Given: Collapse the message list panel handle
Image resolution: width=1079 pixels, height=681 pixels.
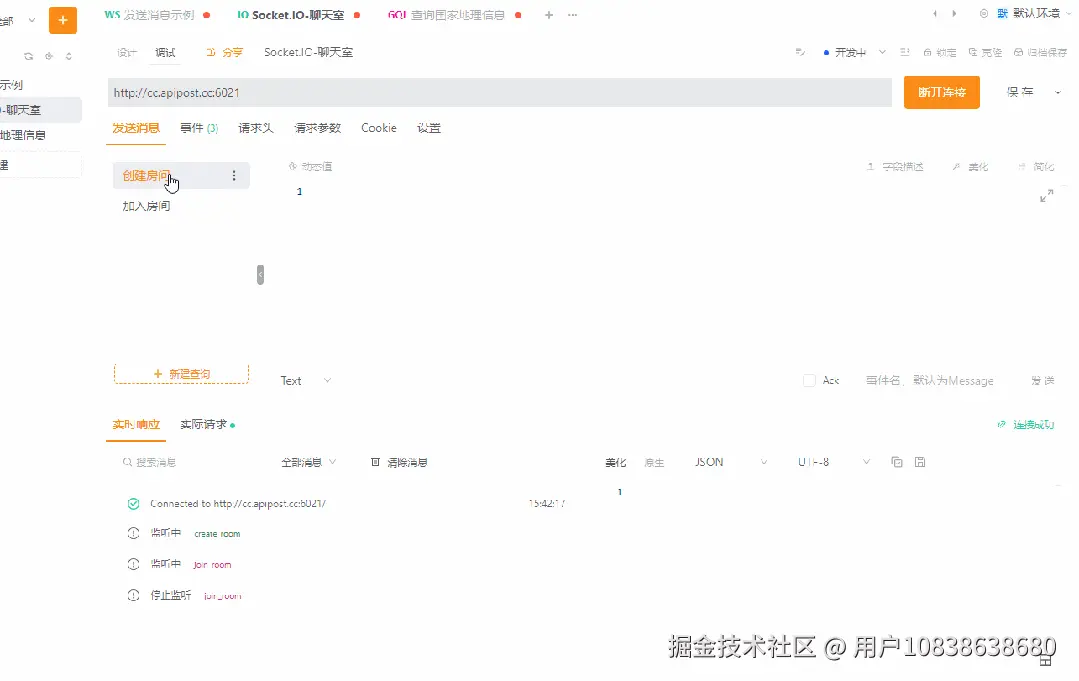Looking at the screenshot, I should 260,275.
